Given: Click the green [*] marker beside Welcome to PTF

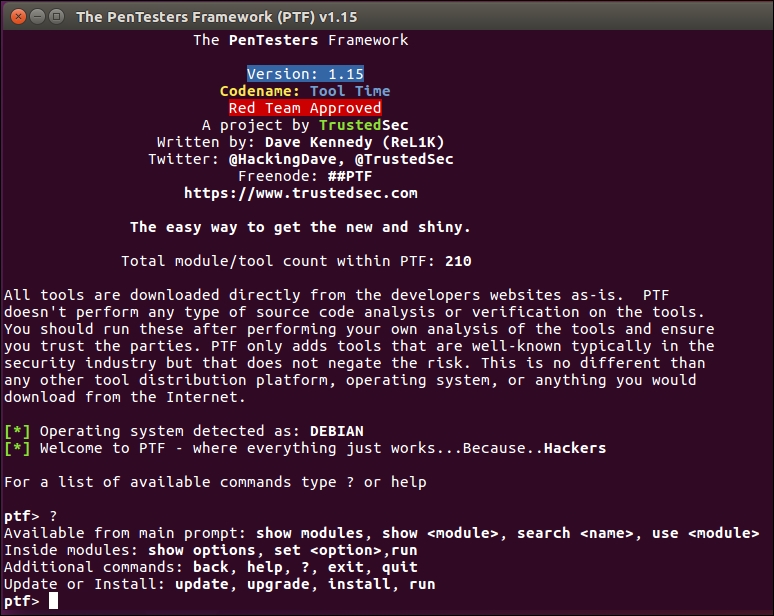Looking at the screenshot, I should [x=16, y=448].
